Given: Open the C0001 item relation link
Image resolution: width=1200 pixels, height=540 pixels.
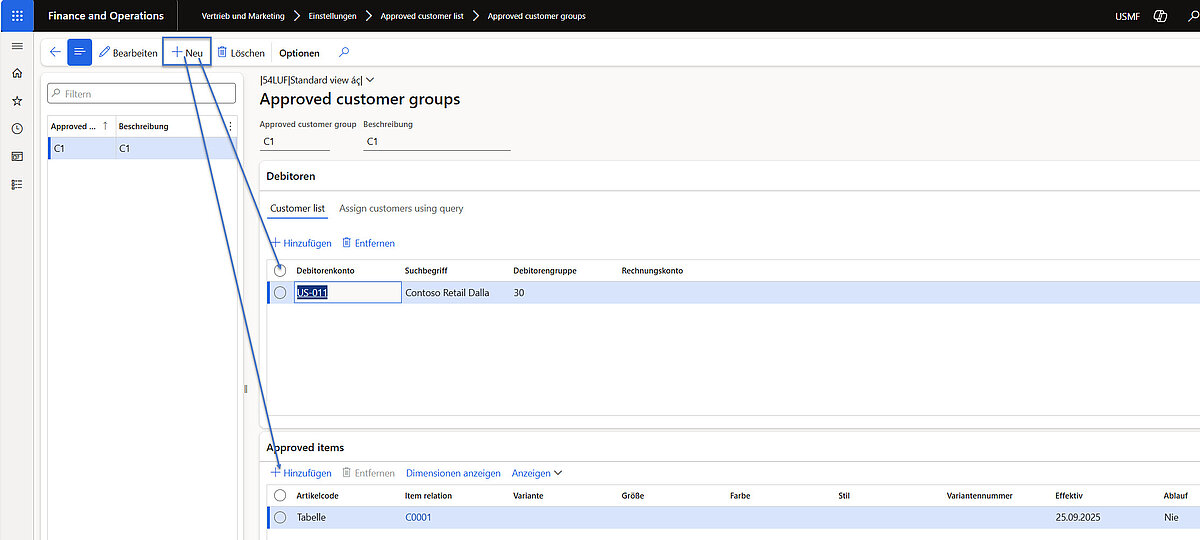Looking at the screenshot, I should pyautogui.click(x=418, y=517).
